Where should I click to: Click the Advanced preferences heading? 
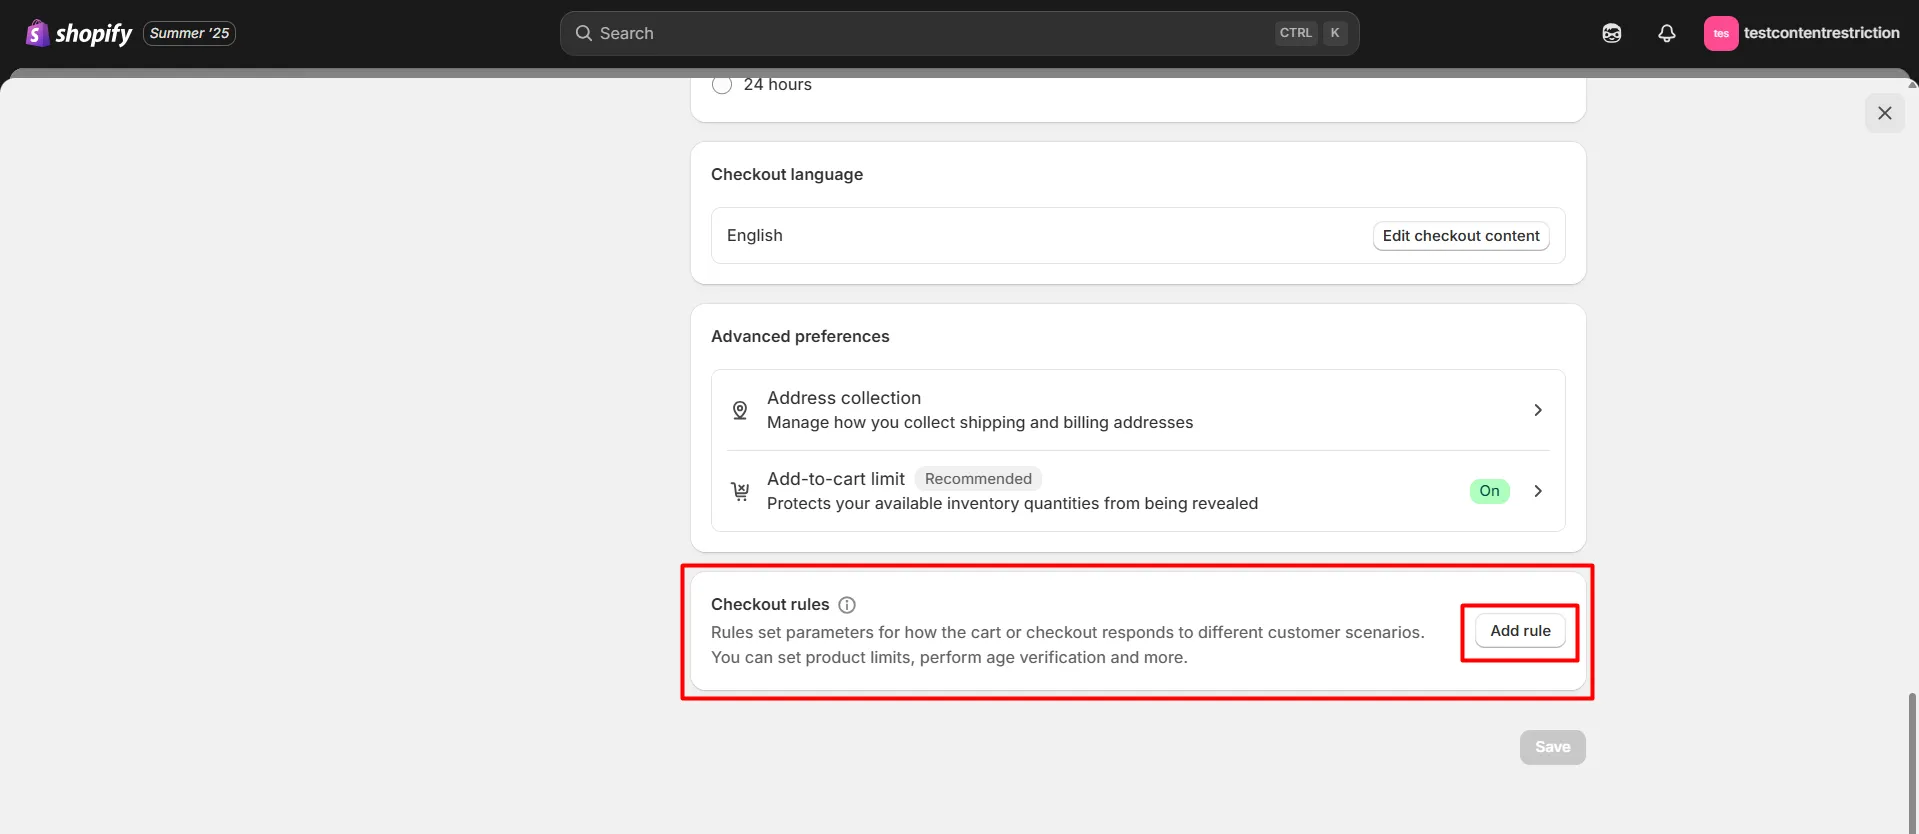point(800,336)
